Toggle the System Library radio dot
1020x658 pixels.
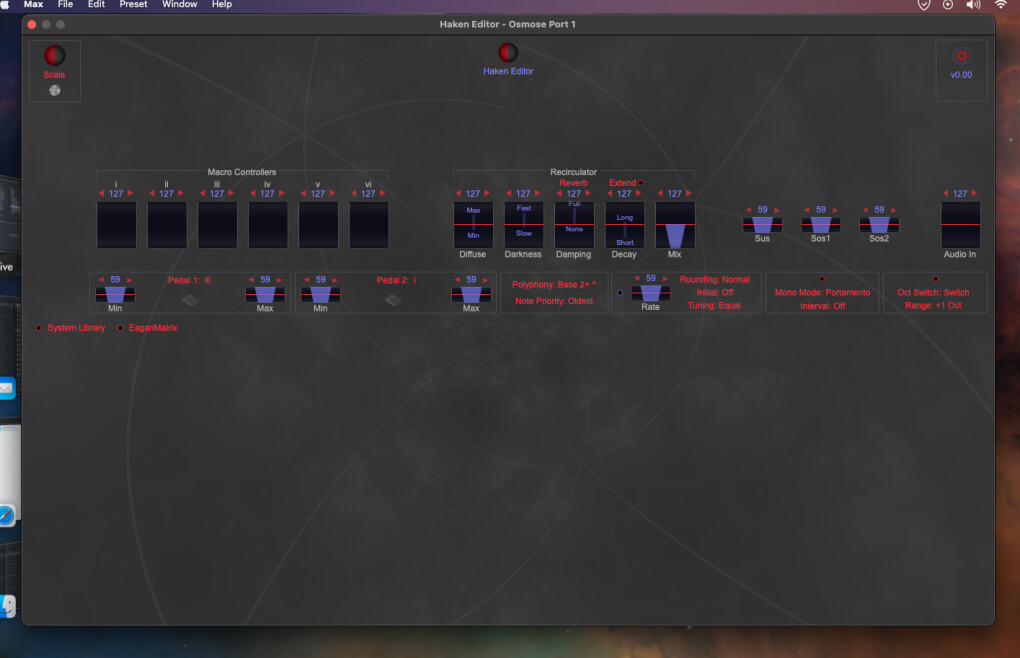click(39, 328)
